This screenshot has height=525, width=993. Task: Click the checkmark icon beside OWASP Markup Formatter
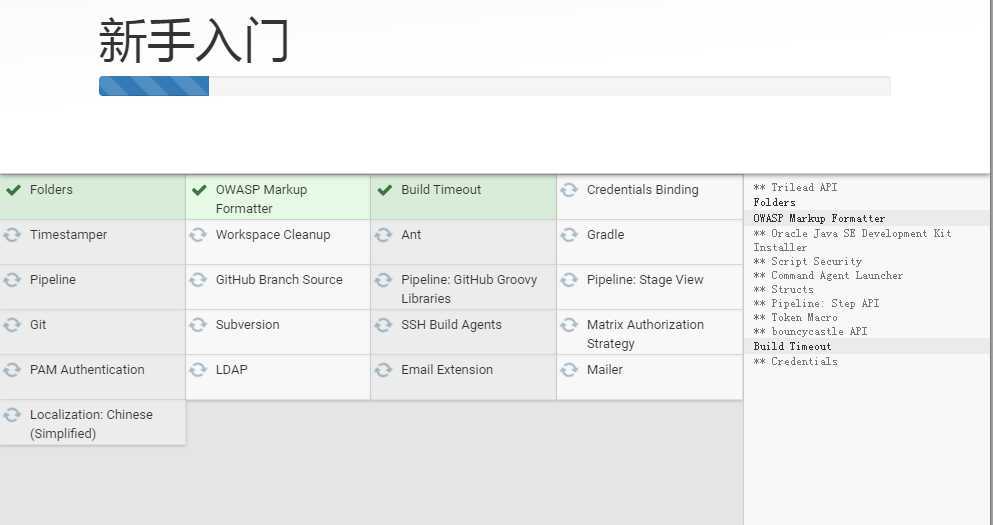(x=199, y=189)
